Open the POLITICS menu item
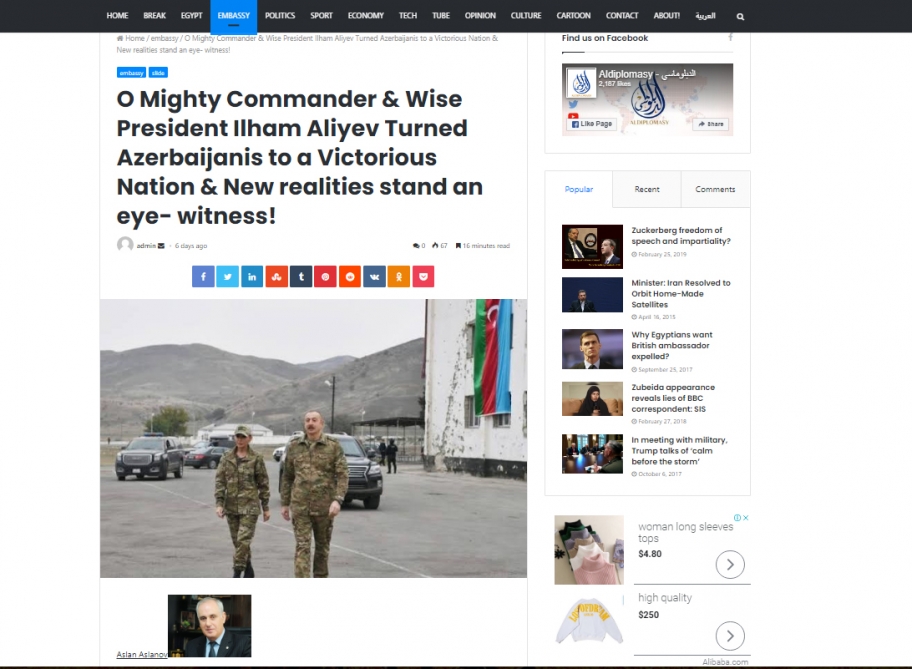This screenshot has height=669, width=912. click(x=280, y=16)
